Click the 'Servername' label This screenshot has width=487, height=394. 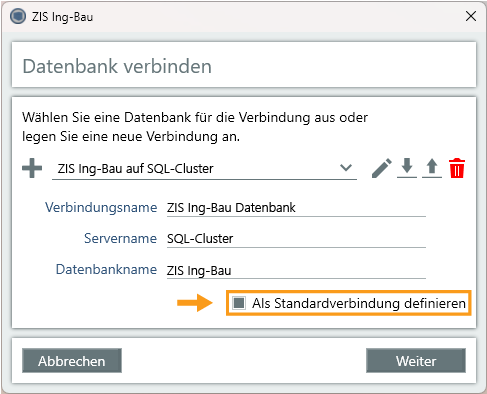pyautogui.click(x=120, y=238)
